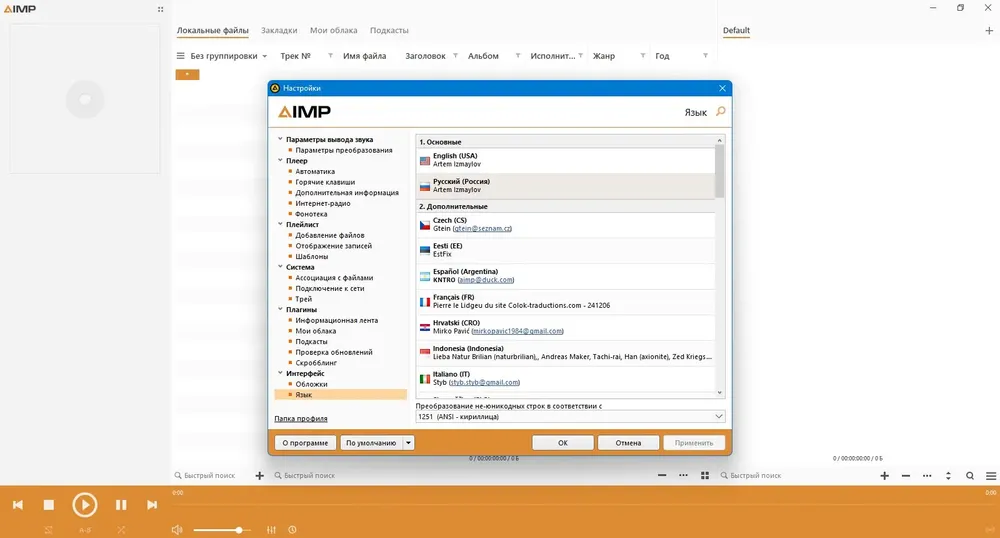
Task: Switch to the Подкасты tab
Action: point(389,30)
